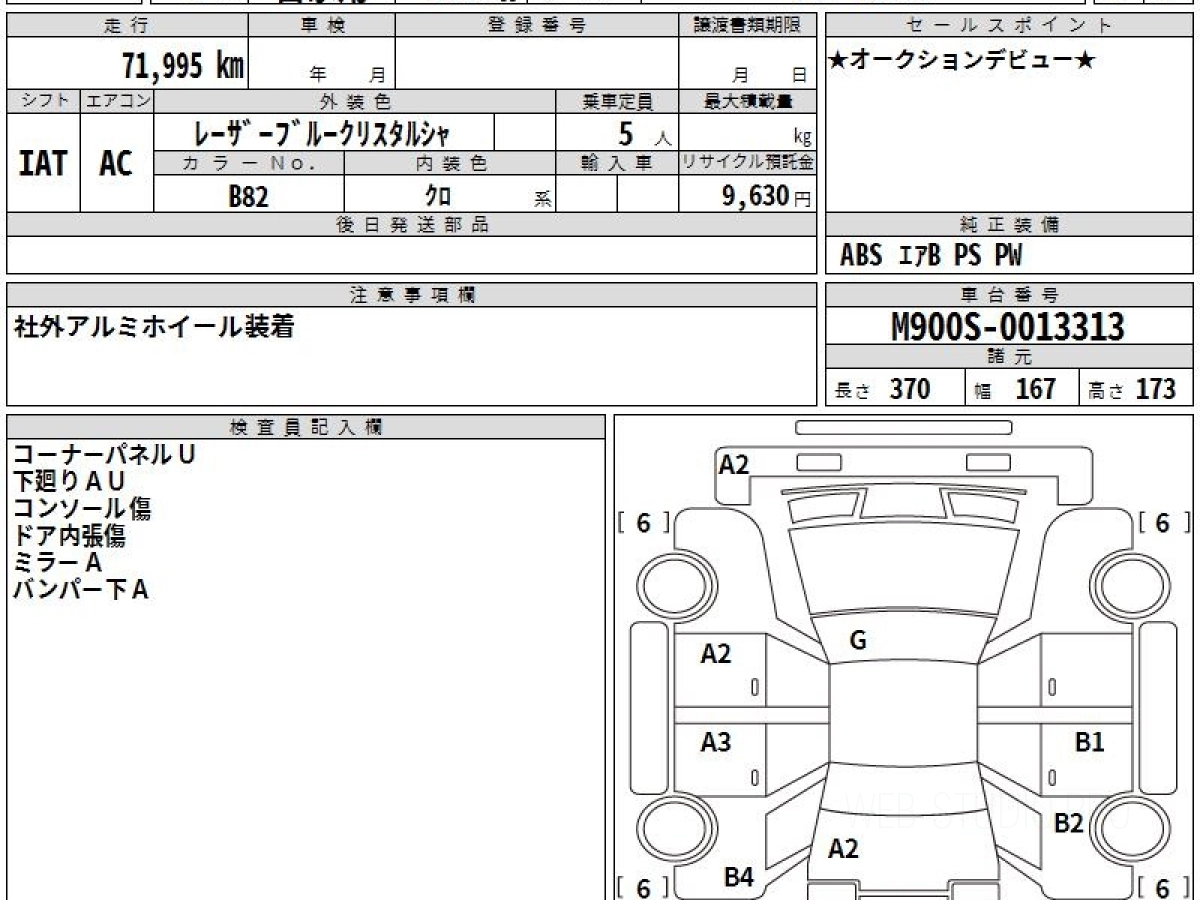The width and height of the screenshot is (1200, 900).
Task: Click inspector note ミラーA
Action: 58,562
